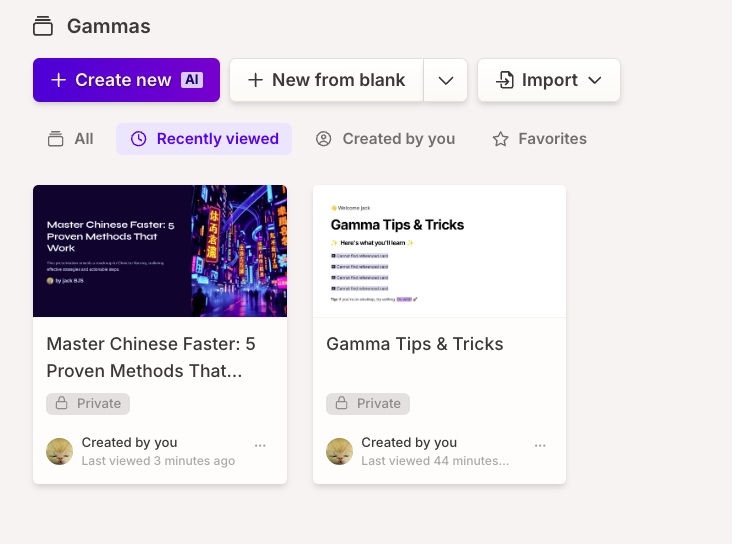
Task: Click the Gammas stack icon in header
Action: coord(43,26)
